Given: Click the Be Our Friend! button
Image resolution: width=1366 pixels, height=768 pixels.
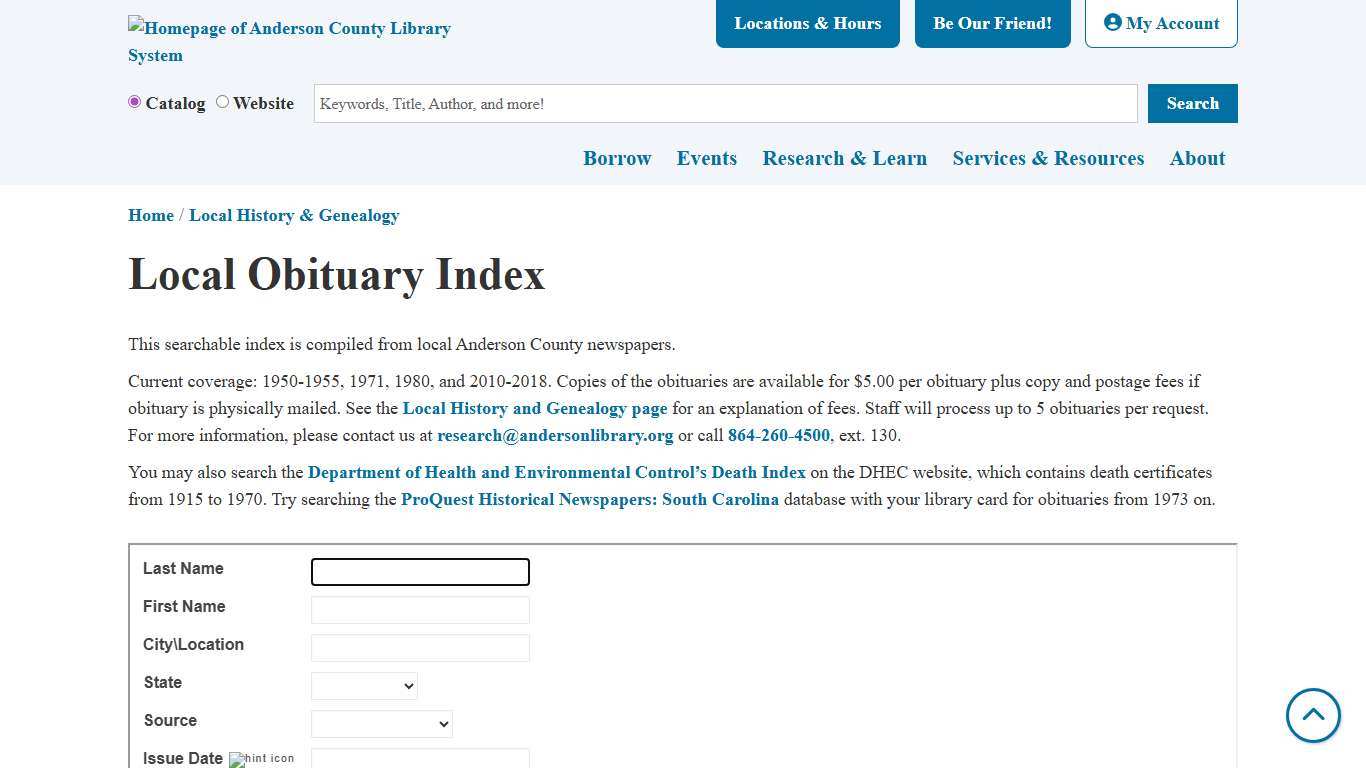Looking at the screenshot, I should coord(992,22).
